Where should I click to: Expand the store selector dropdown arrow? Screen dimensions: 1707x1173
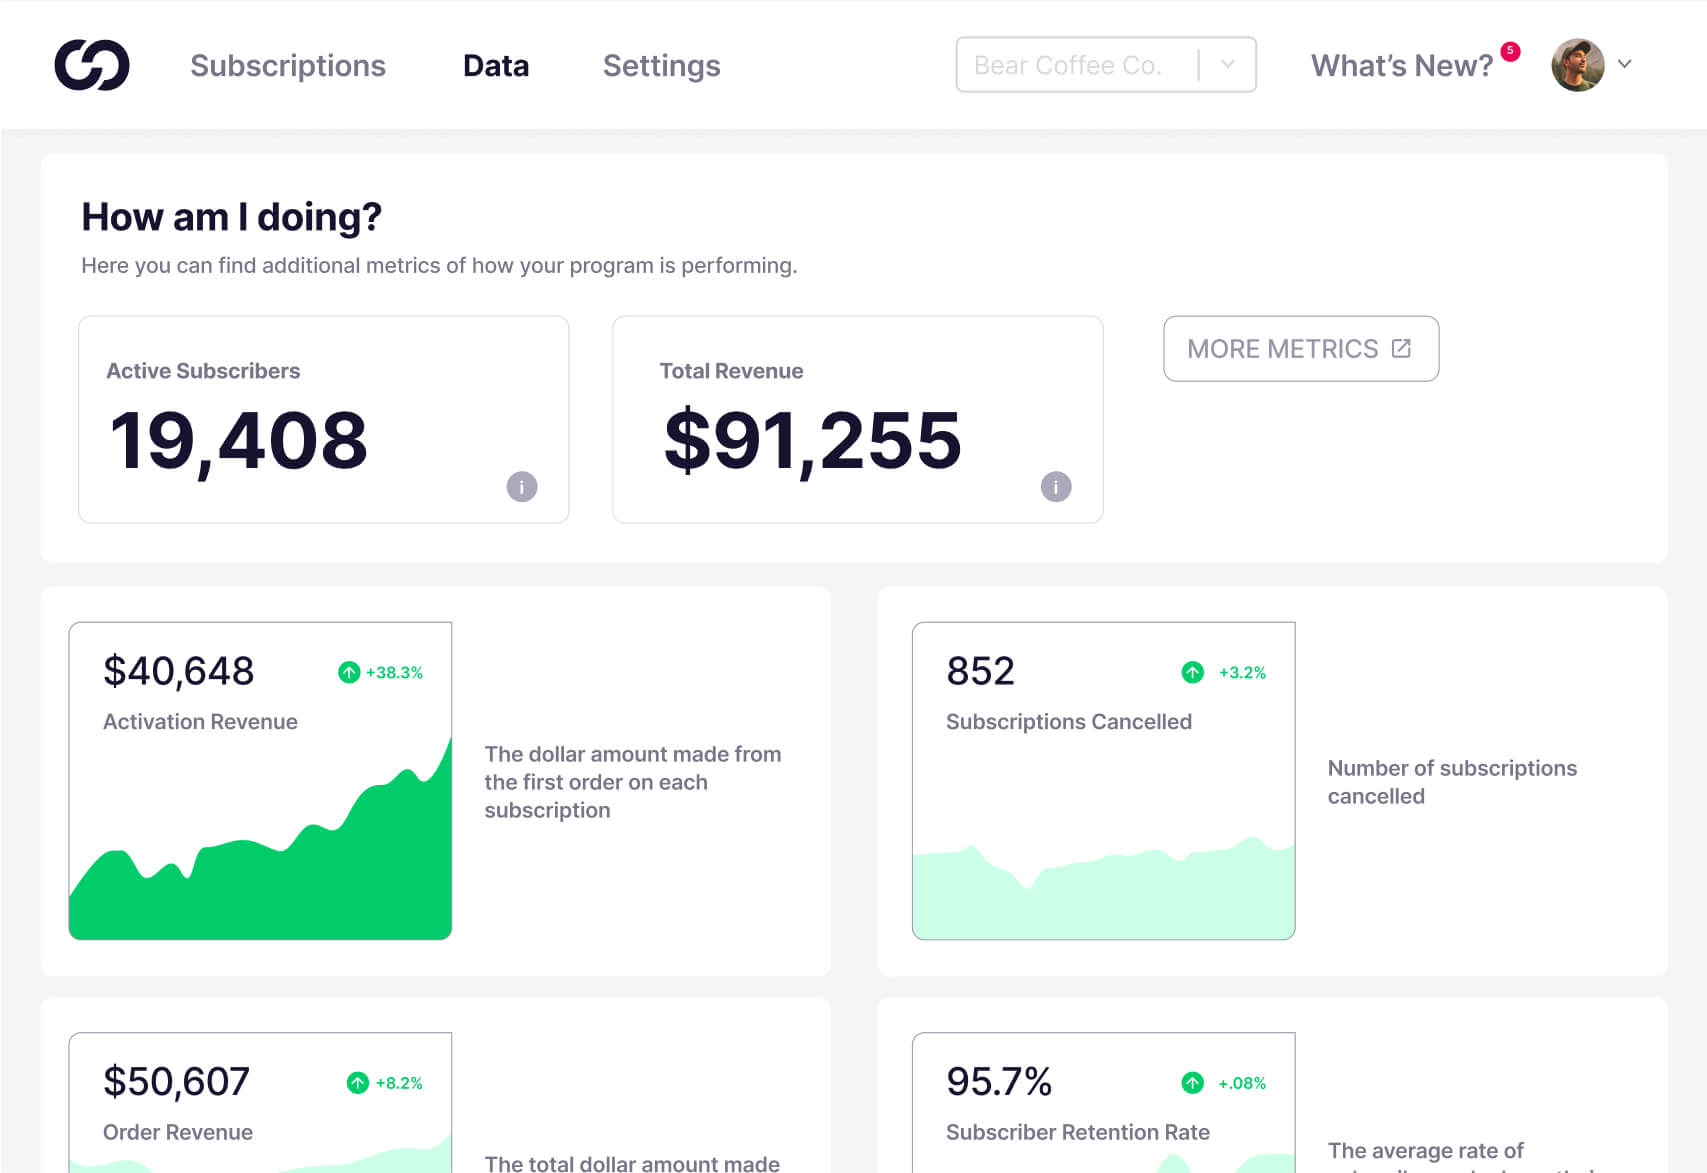tap(1228, 65)
